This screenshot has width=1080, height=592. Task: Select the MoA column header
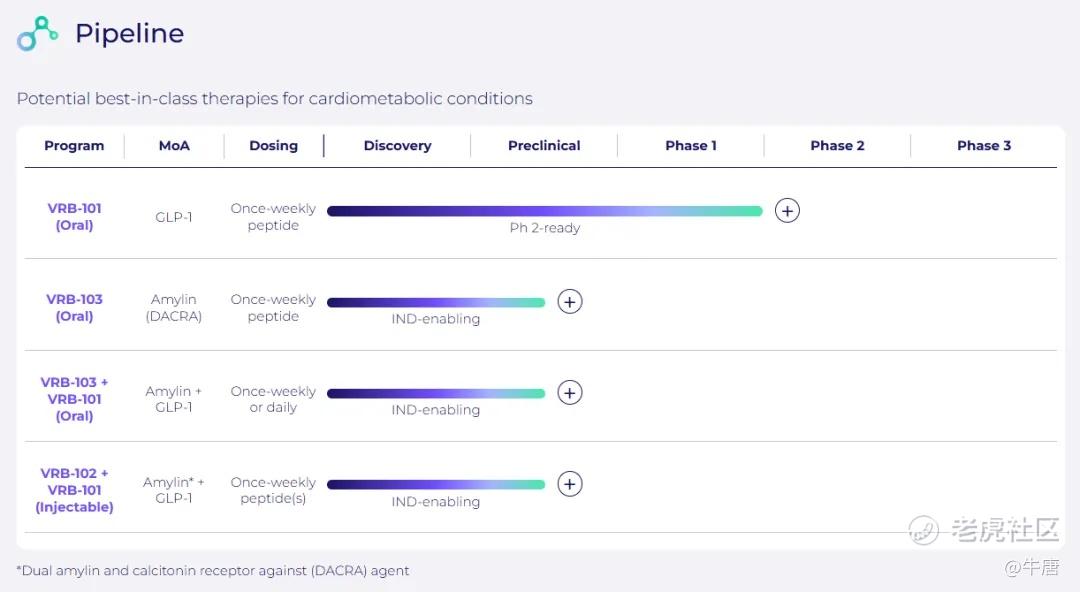pyautogui.click(x=174, y=146)
